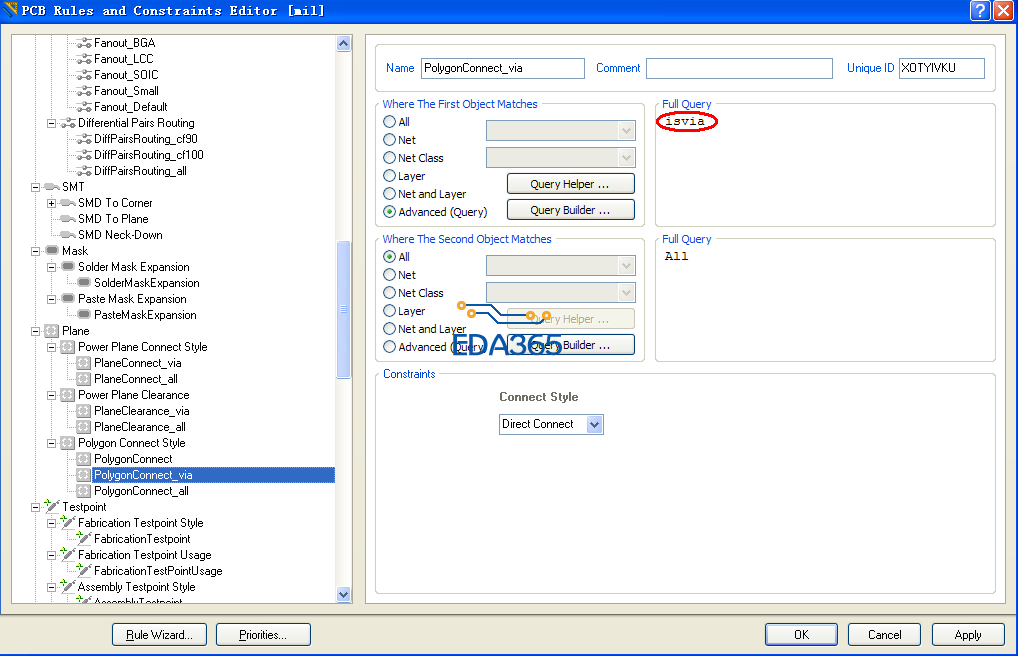Image resolution: width=1018 pixels, height=656 pixels.
Task: Click the Fanout_Small rule icon
Action: 84,92
